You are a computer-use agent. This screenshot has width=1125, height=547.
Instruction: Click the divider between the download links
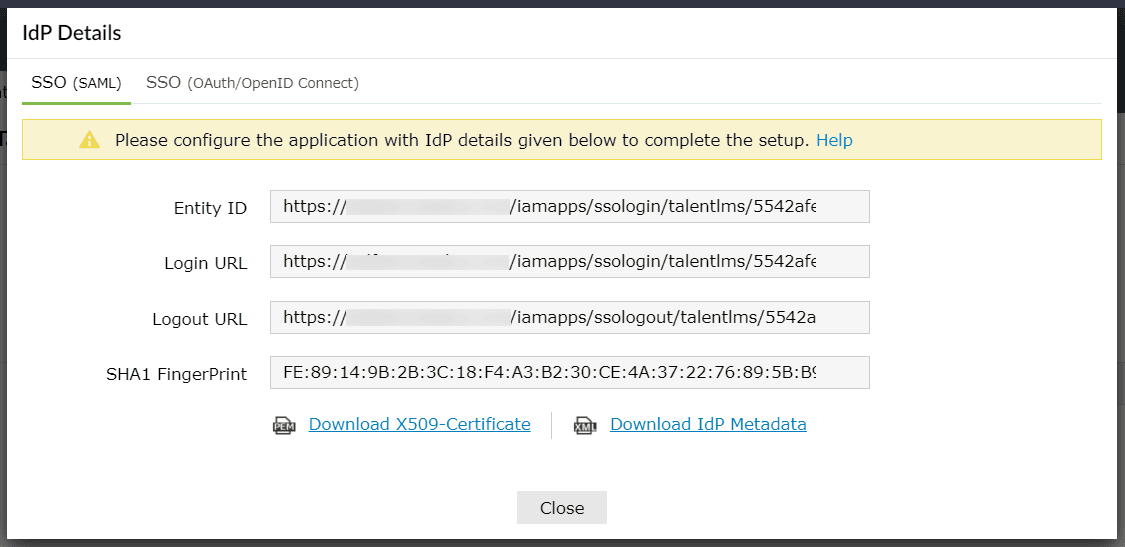pyautogui.click(x=551, y=425)
